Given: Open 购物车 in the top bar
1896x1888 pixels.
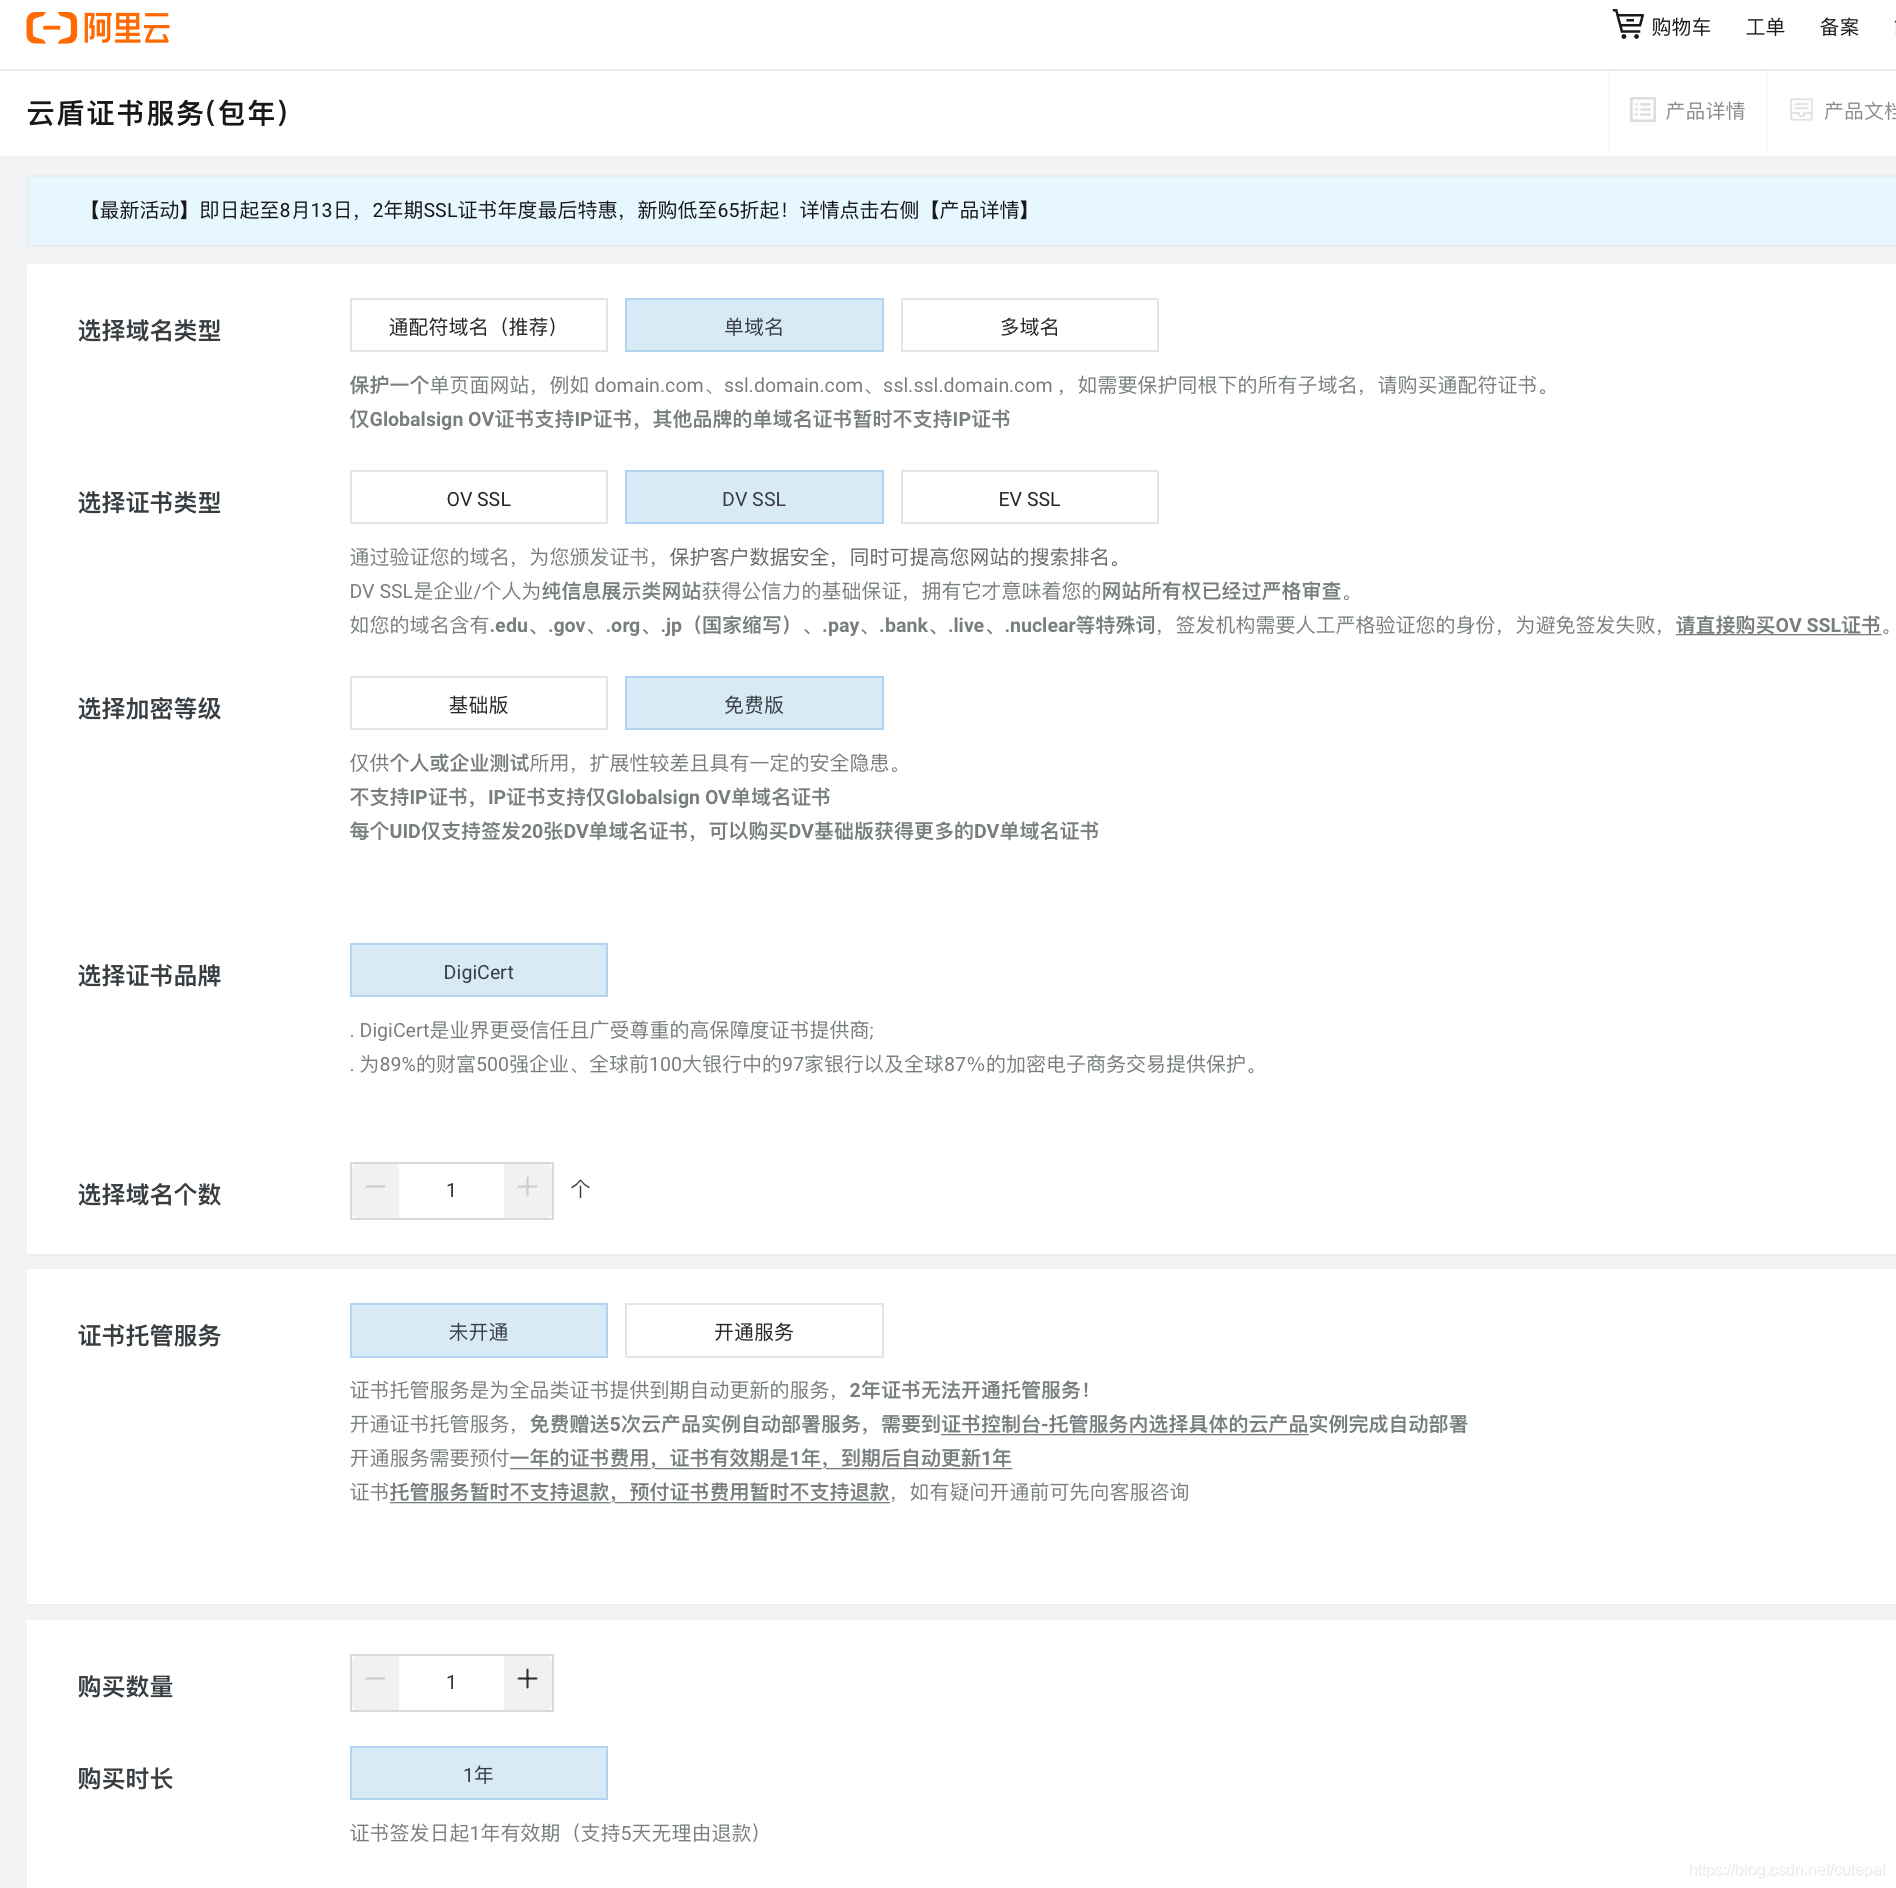Looking at the screenshot, I should 1681,27.
